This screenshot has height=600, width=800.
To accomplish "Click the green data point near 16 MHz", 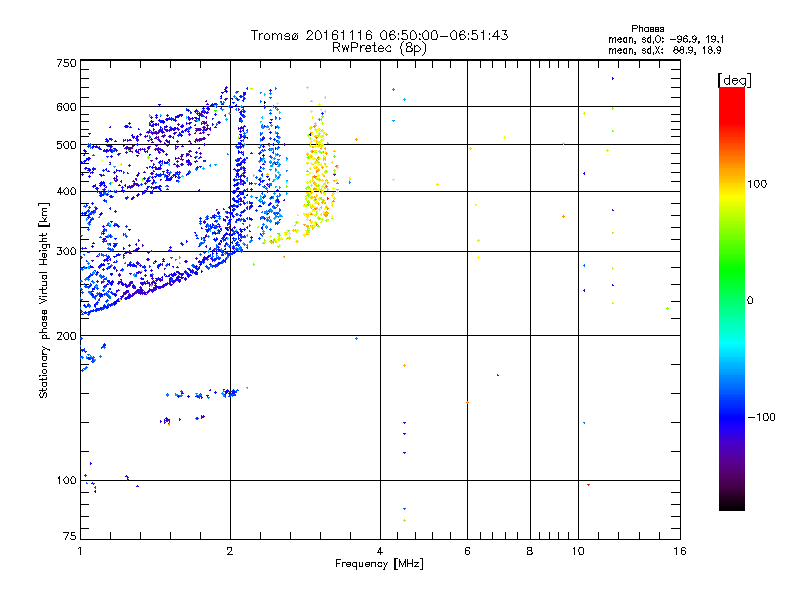I will pos(667,309).
